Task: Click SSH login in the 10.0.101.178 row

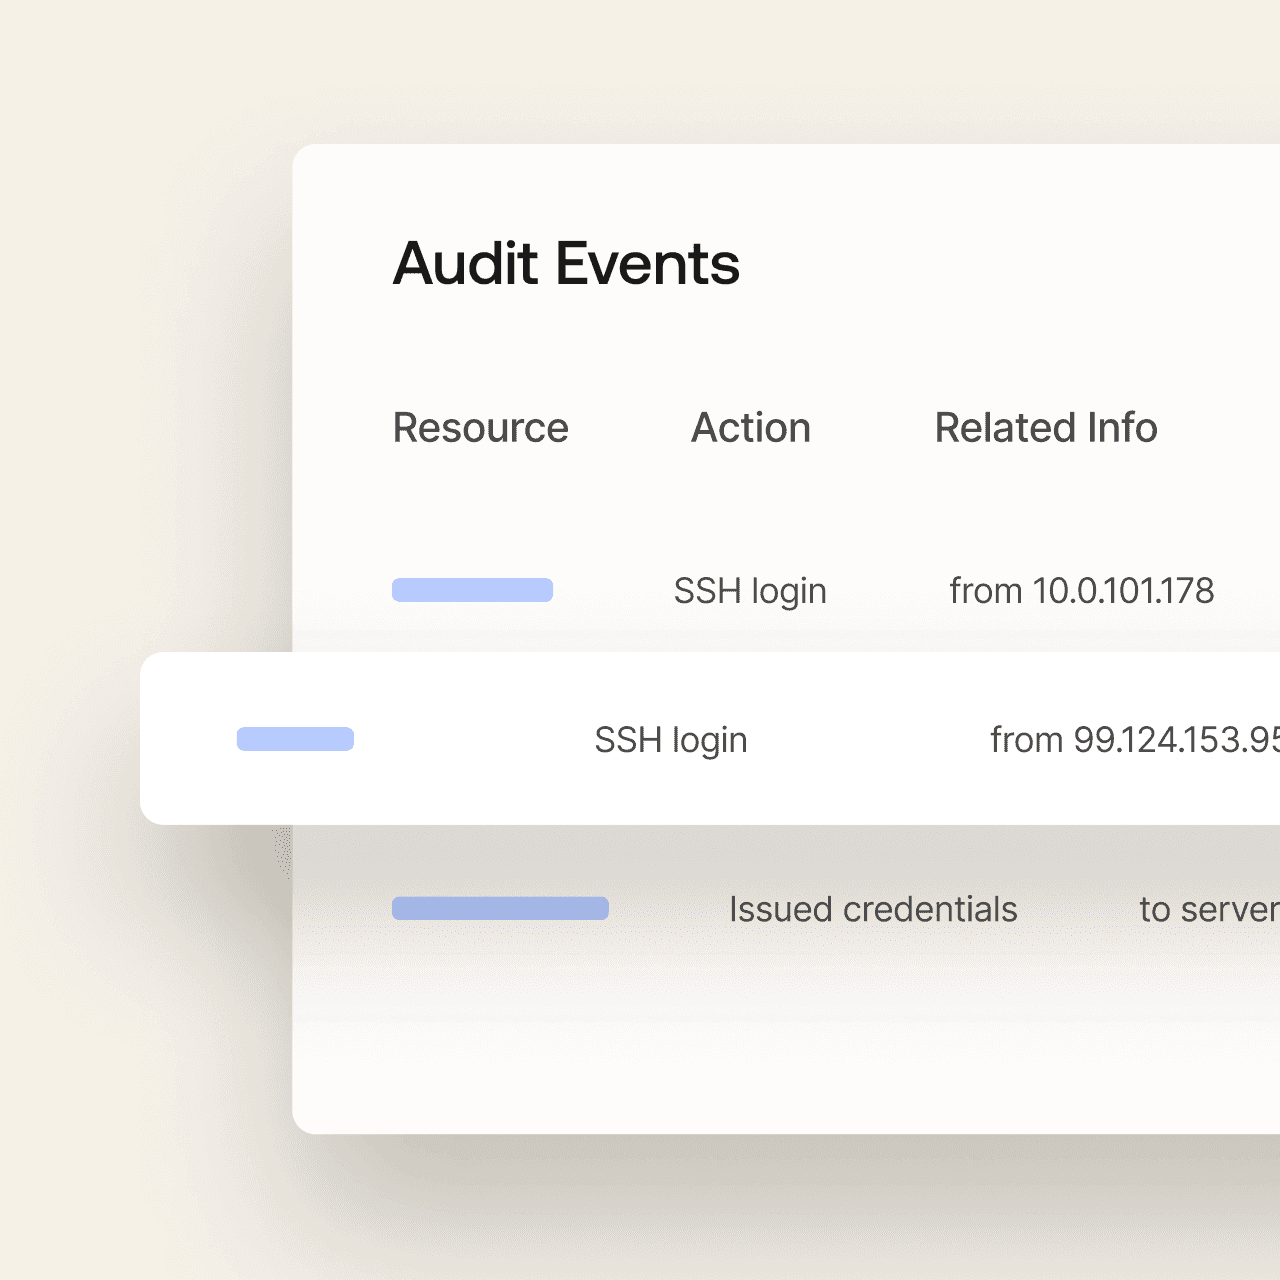Action: pos(749,591)
